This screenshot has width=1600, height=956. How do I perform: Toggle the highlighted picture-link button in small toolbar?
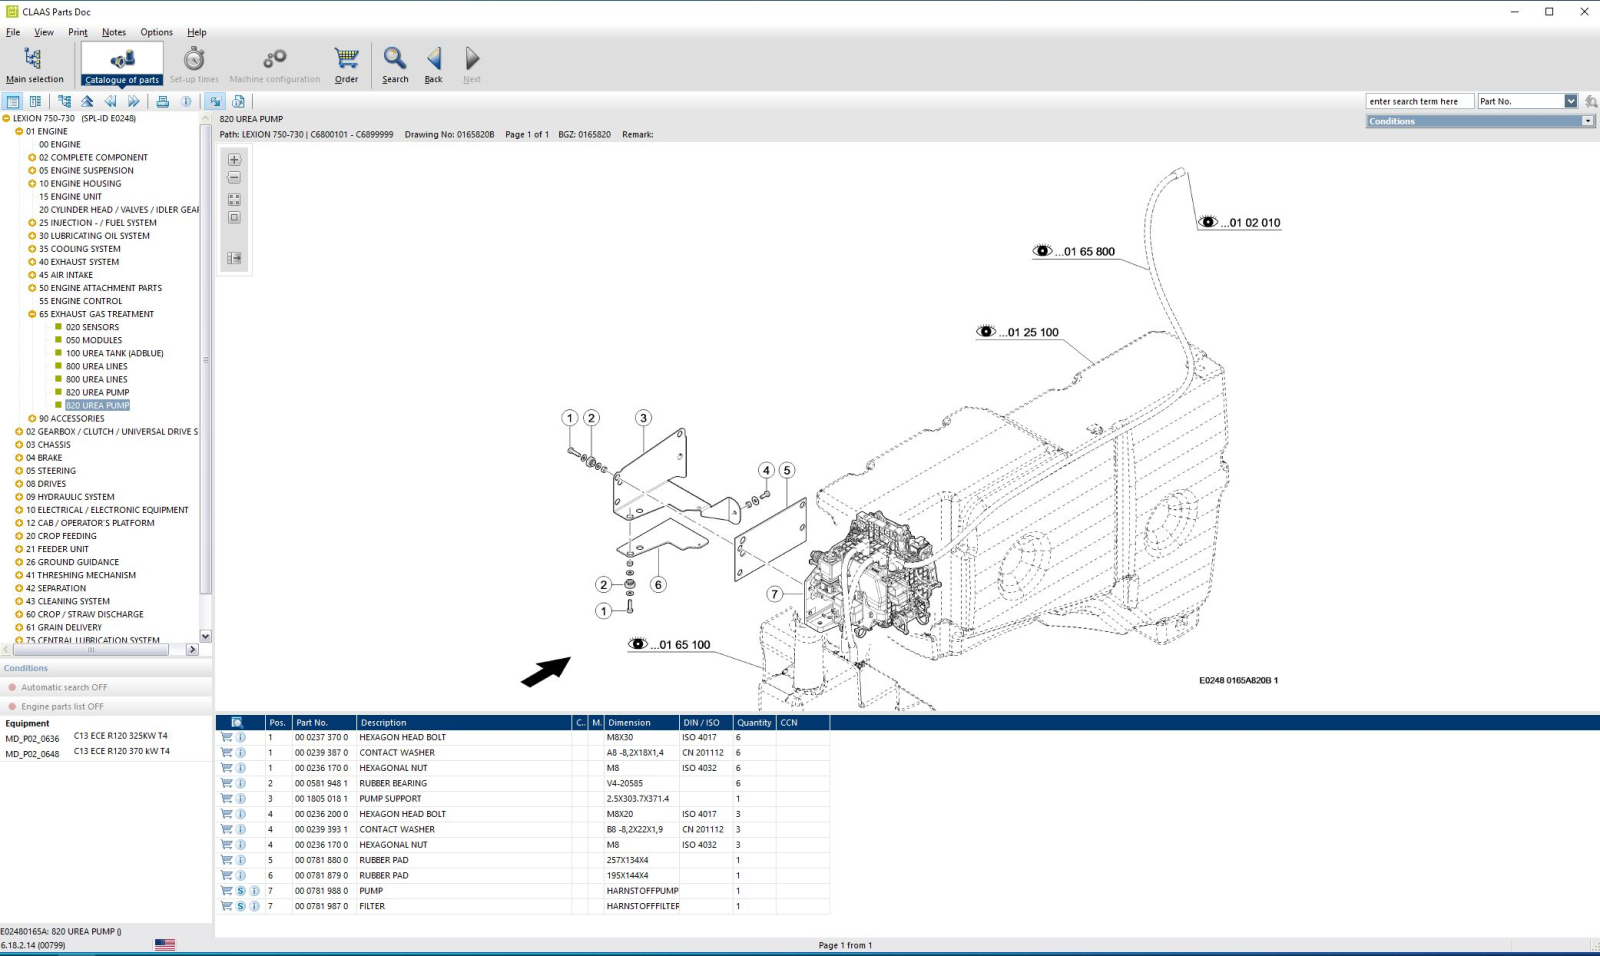[215, 101]
